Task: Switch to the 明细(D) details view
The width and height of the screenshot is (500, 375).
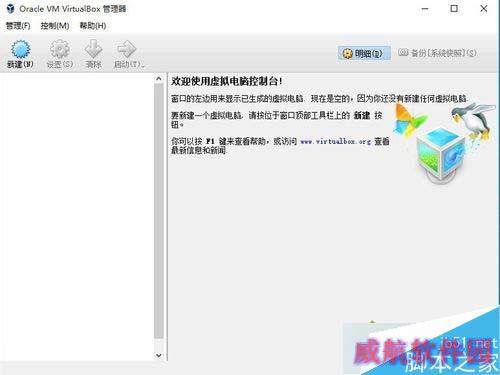Action: [364, 53]
